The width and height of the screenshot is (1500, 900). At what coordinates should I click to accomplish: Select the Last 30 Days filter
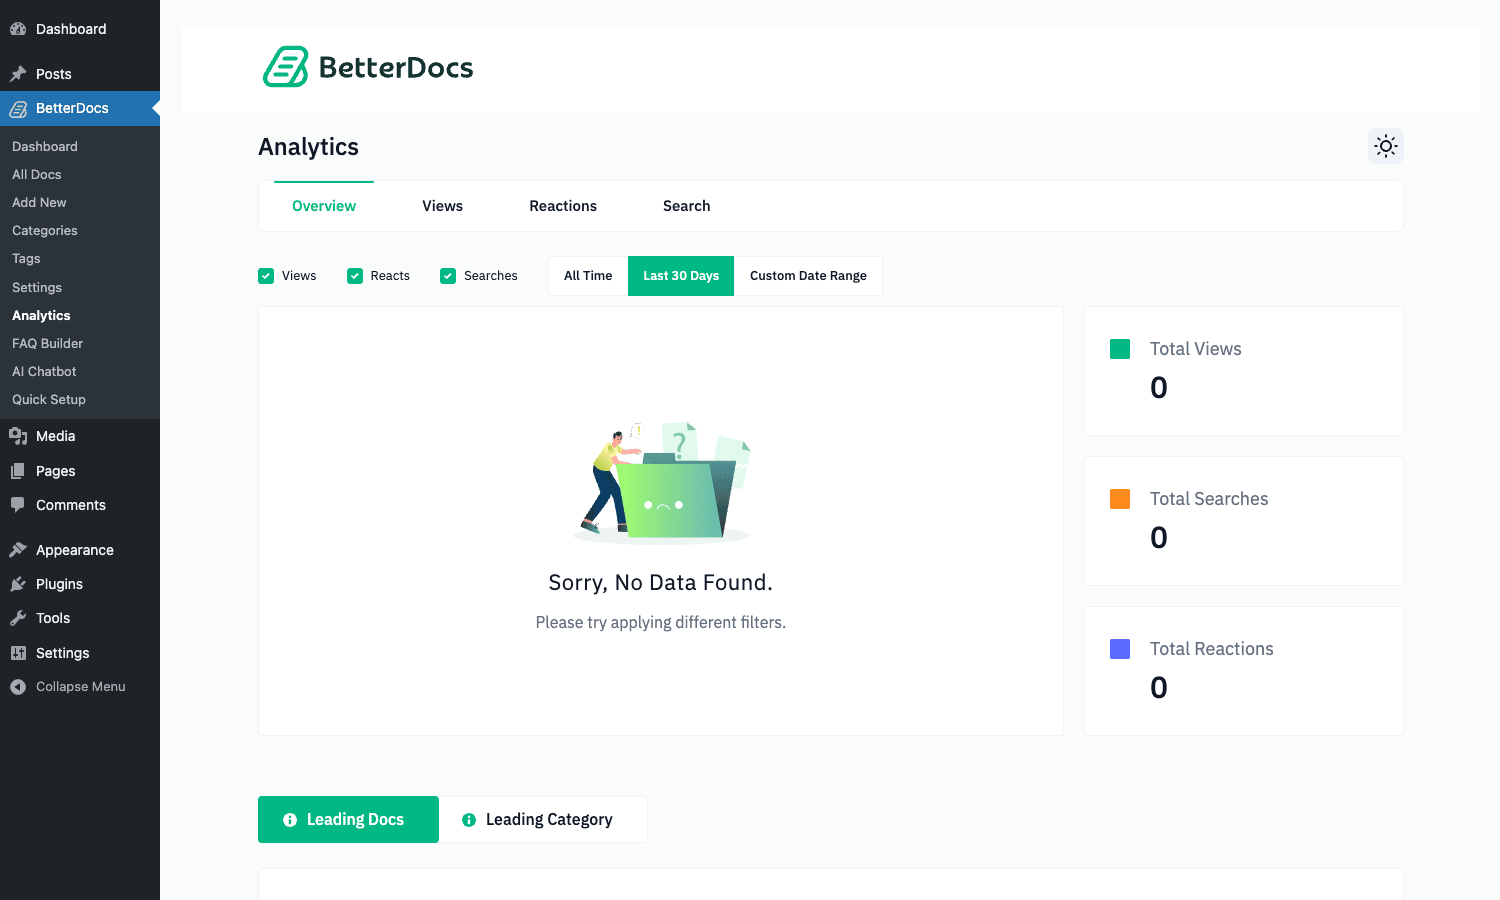(681, 276)
